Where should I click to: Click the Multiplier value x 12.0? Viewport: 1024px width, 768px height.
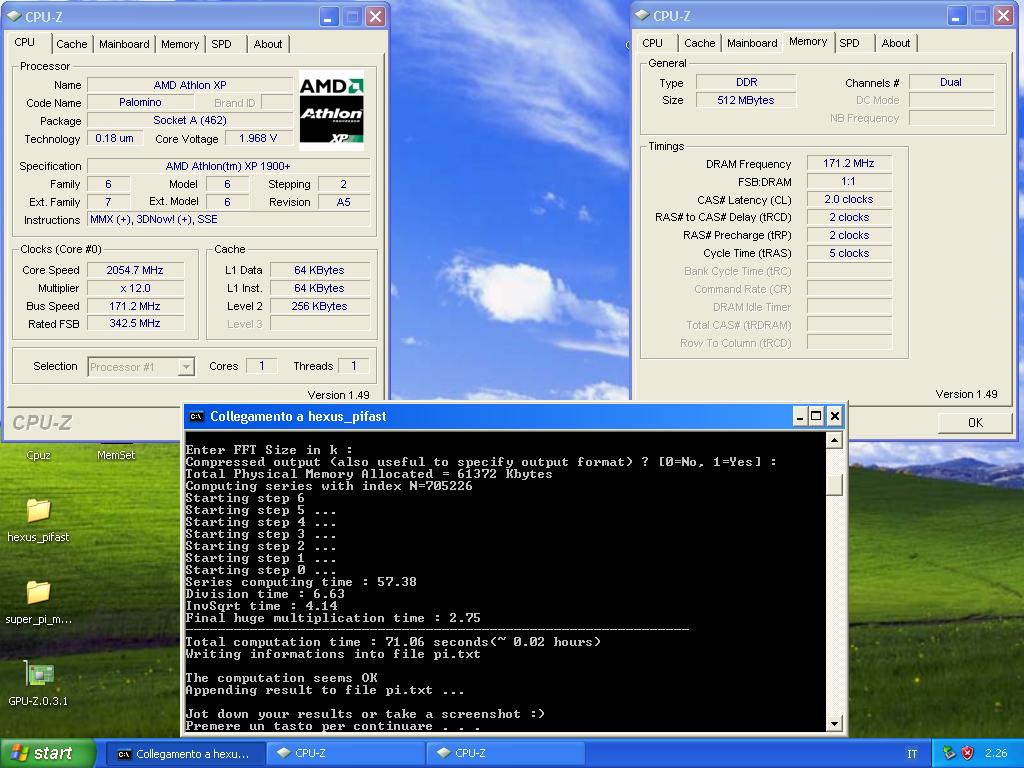pos(135,288)
